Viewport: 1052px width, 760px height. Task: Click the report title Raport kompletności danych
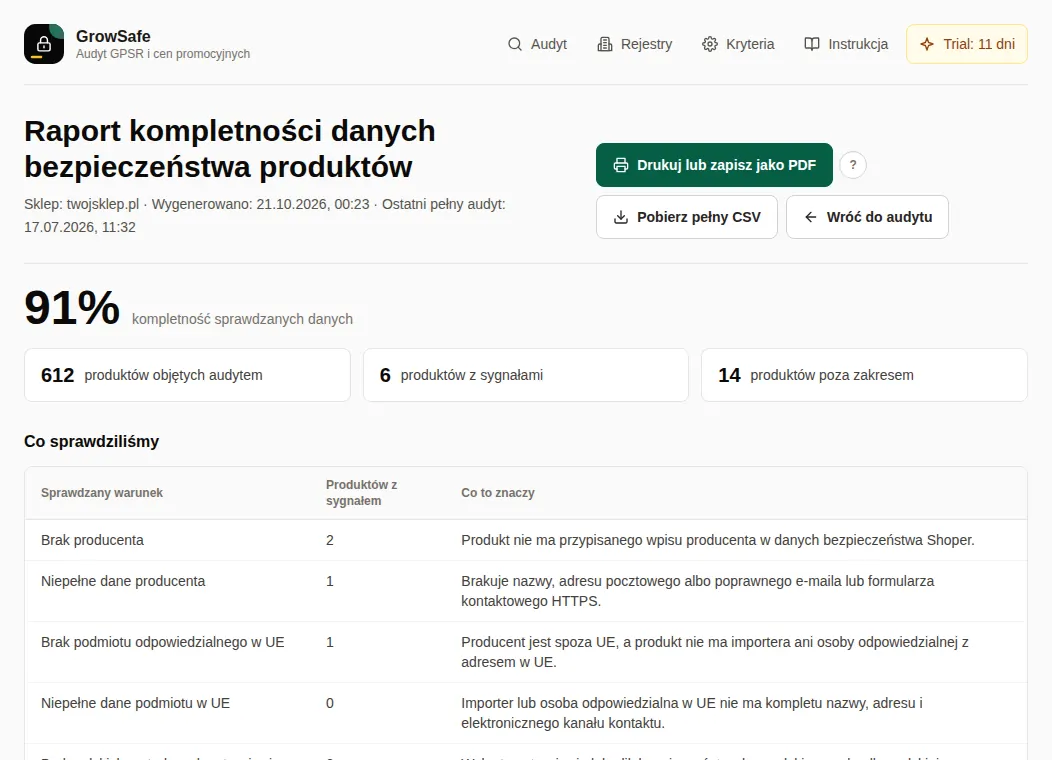(230, 149)
